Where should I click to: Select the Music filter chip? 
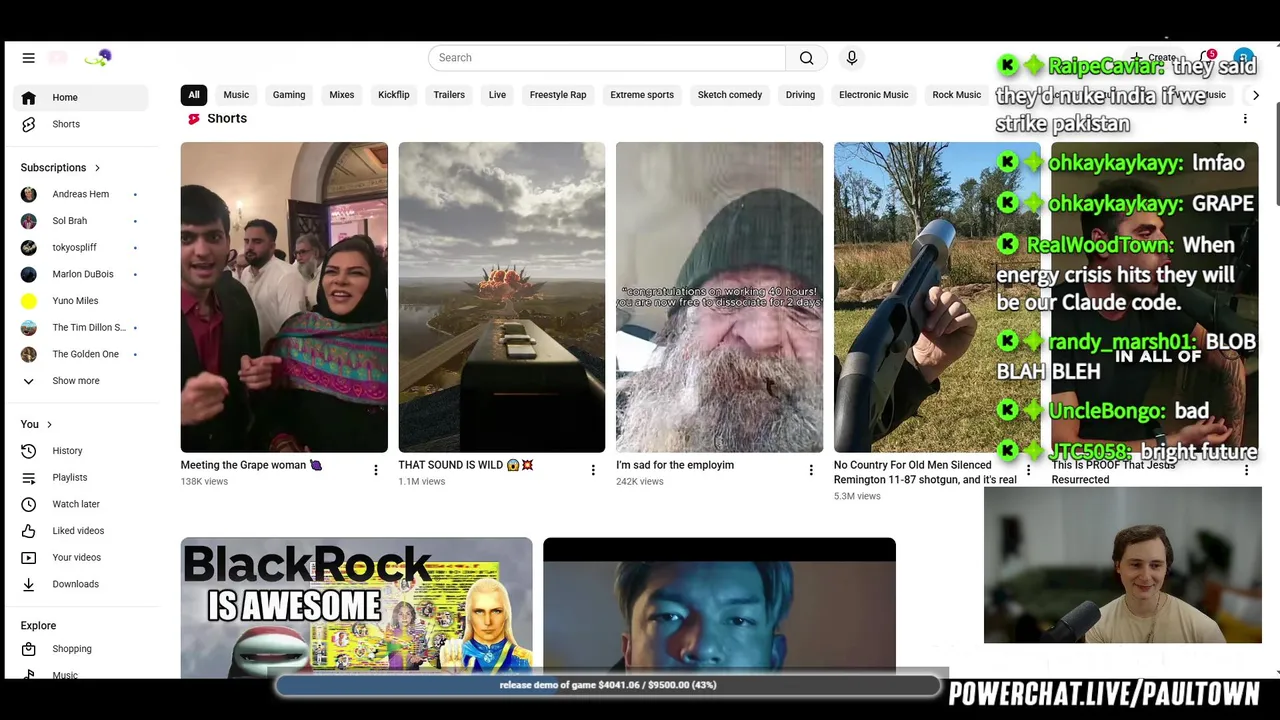coord(236,95)
